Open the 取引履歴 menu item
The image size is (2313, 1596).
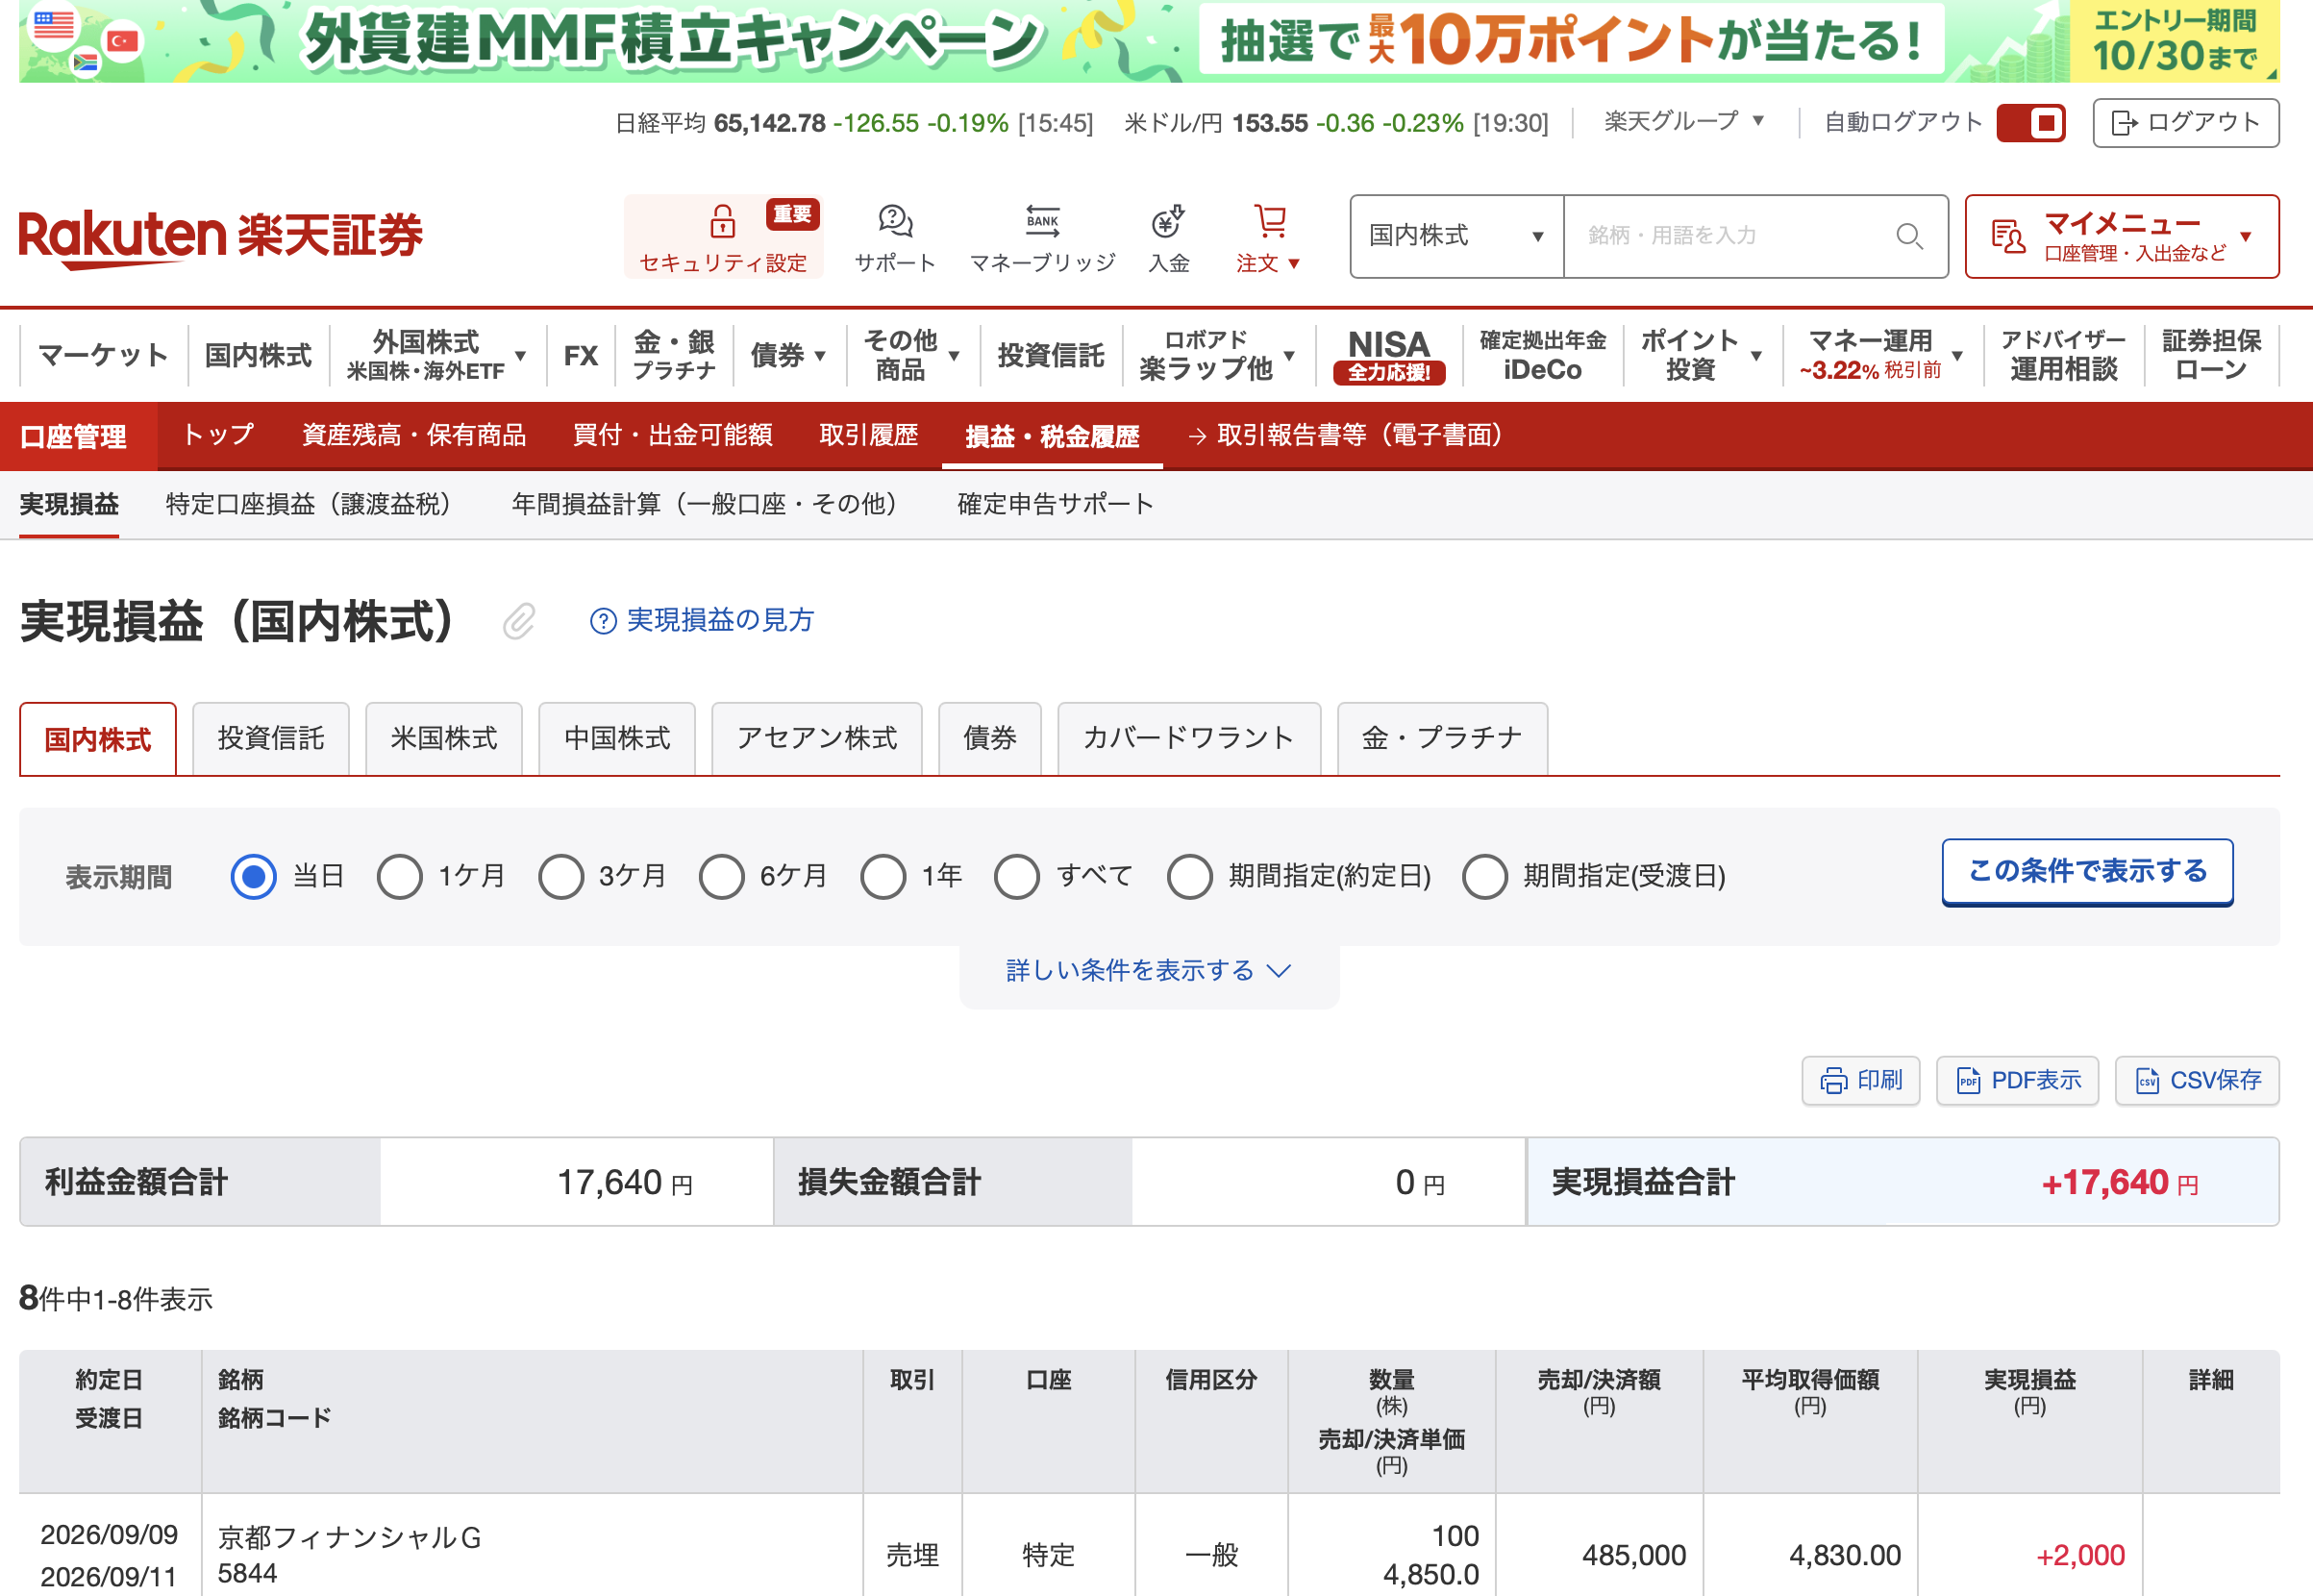(x=868, y=435)
